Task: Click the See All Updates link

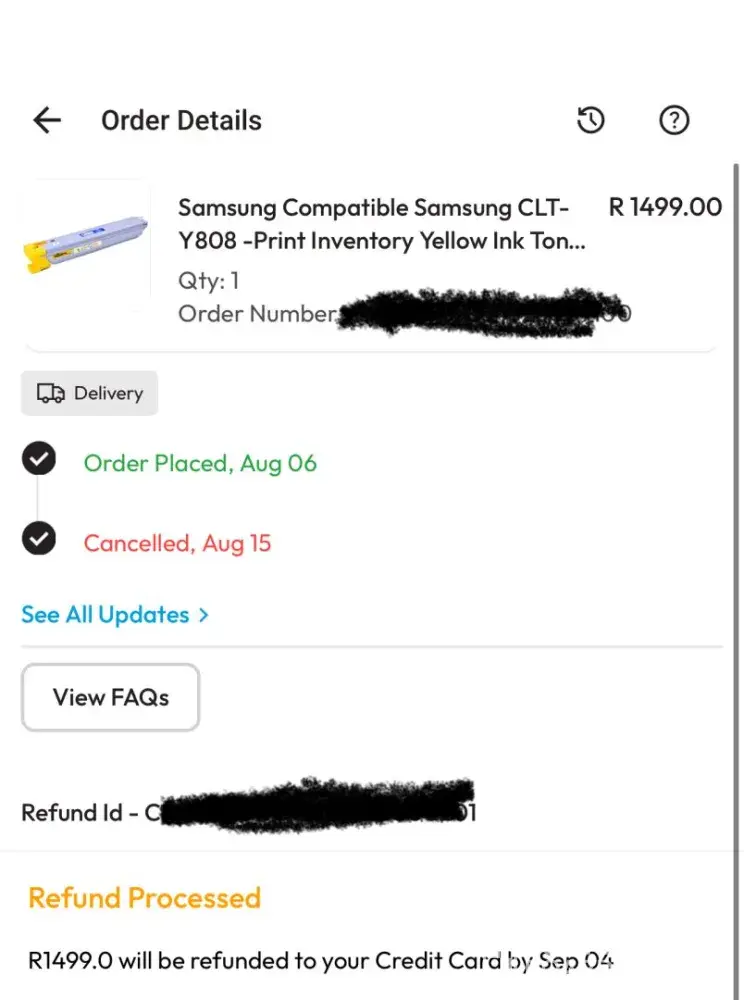Action: click(x=105, y=615)
